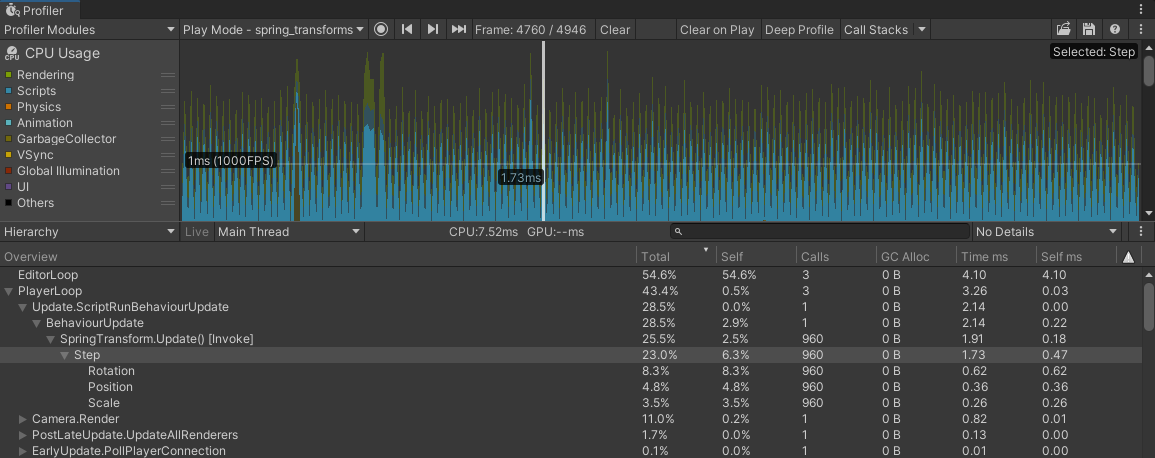The width and height of the screenshot is (1155, 458).
Task: Sort by the GC Alloc column header
Action: tap(916, 256)
